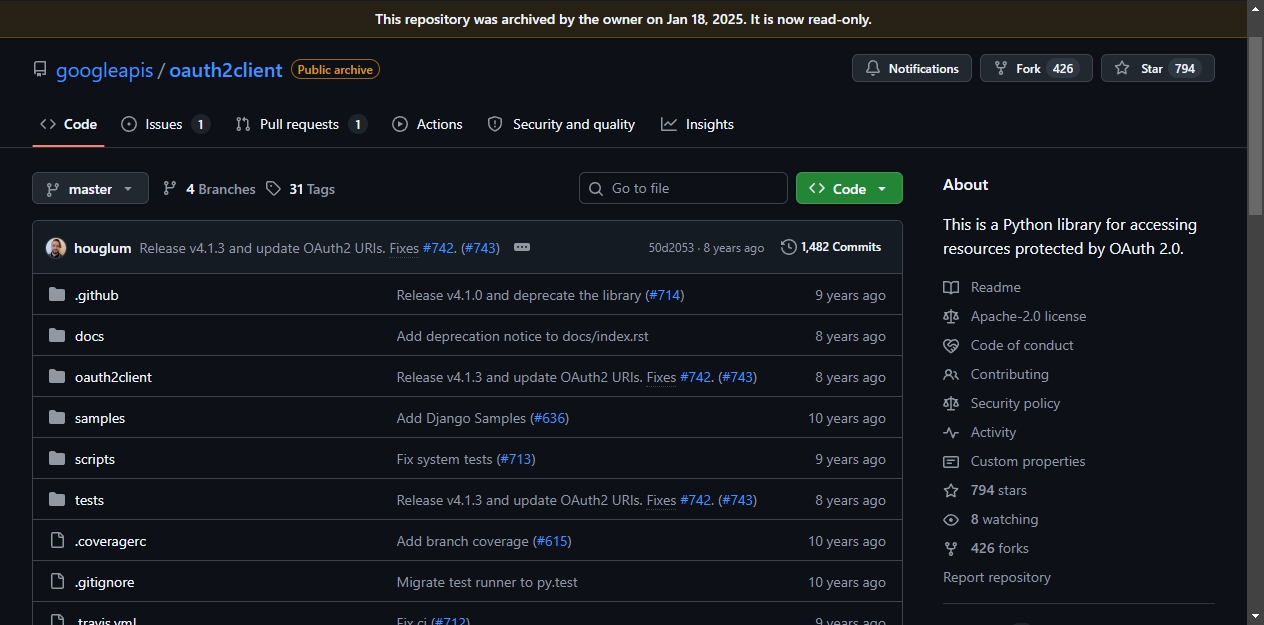
Task: Open the .github folder icon
Action: tap(57, 295)
